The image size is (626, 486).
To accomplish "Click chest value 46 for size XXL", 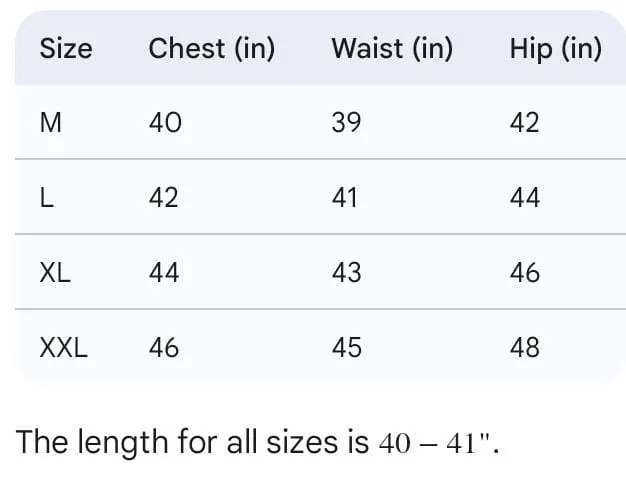I will pos(164,347).
